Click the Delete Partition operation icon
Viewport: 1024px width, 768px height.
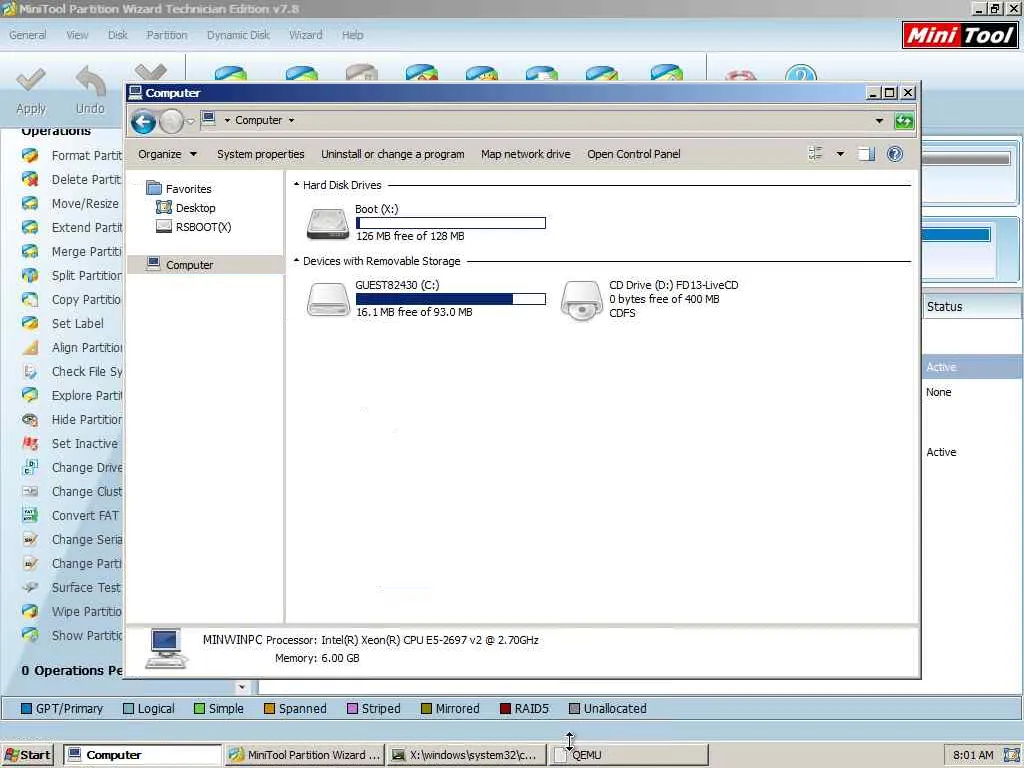point(30,179)
